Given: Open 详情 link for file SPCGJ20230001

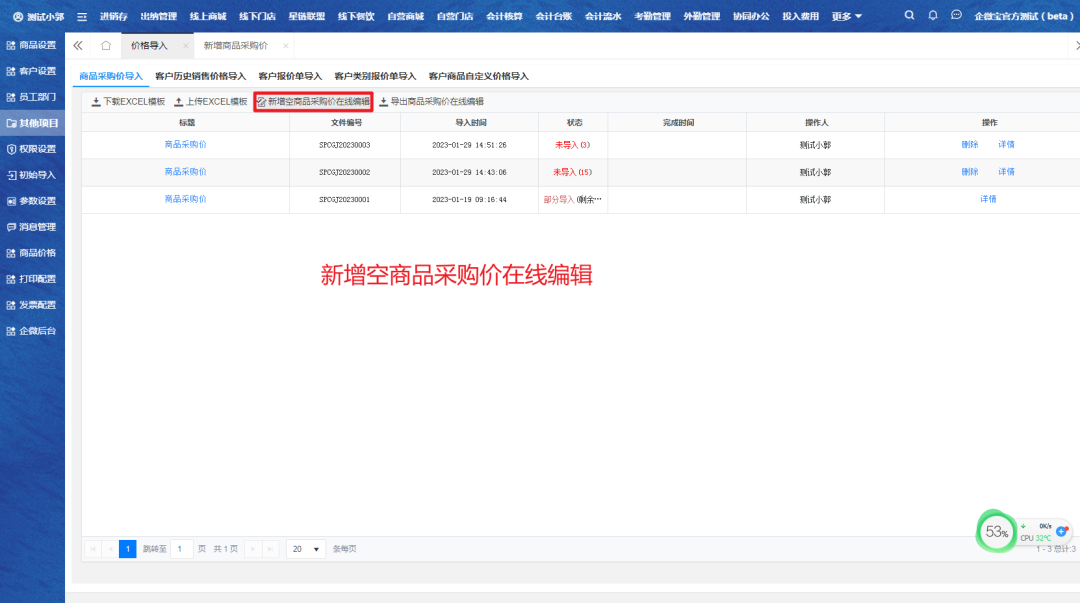Looking at the screenshot, I should pos(988,199).
